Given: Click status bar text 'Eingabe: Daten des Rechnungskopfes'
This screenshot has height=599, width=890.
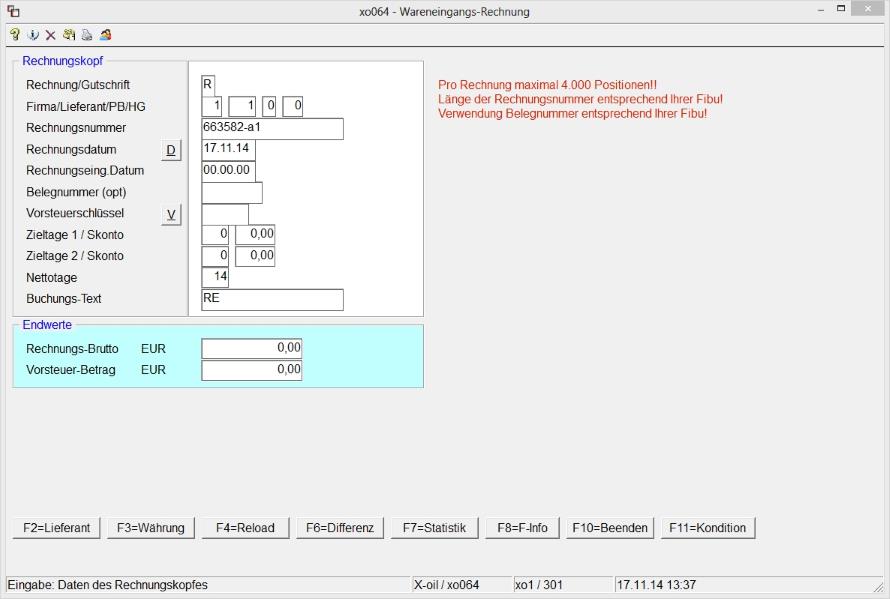Looking at the screenshot, I should (x=107, y=585).
